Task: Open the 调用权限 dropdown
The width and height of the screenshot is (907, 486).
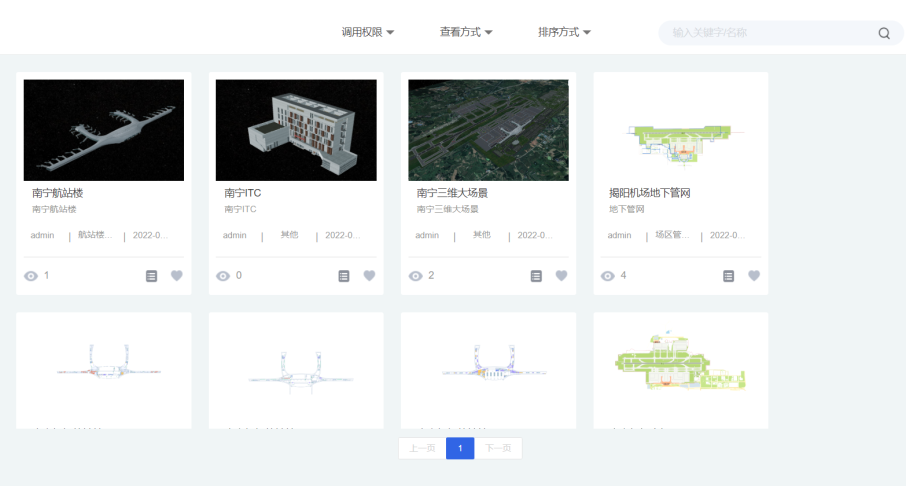Action: click(x=368, y=32)
